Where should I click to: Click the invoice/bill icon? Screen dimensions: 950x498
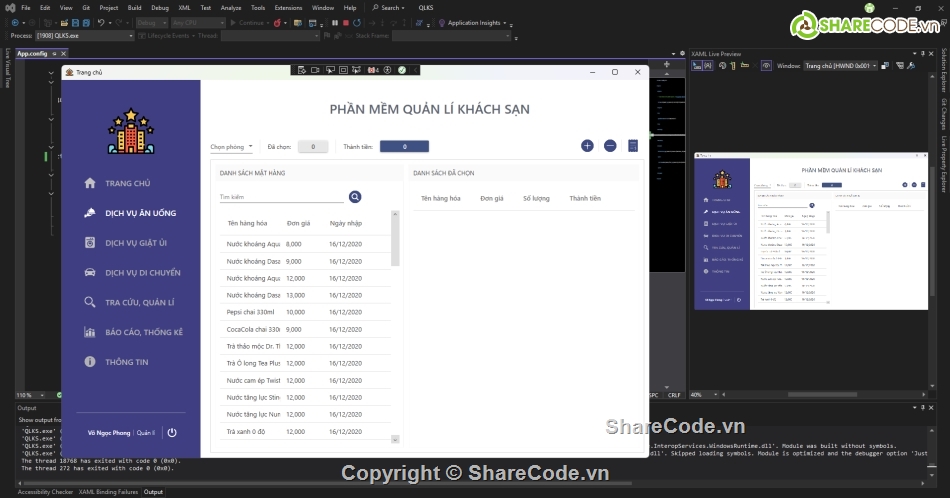(633, 146)
